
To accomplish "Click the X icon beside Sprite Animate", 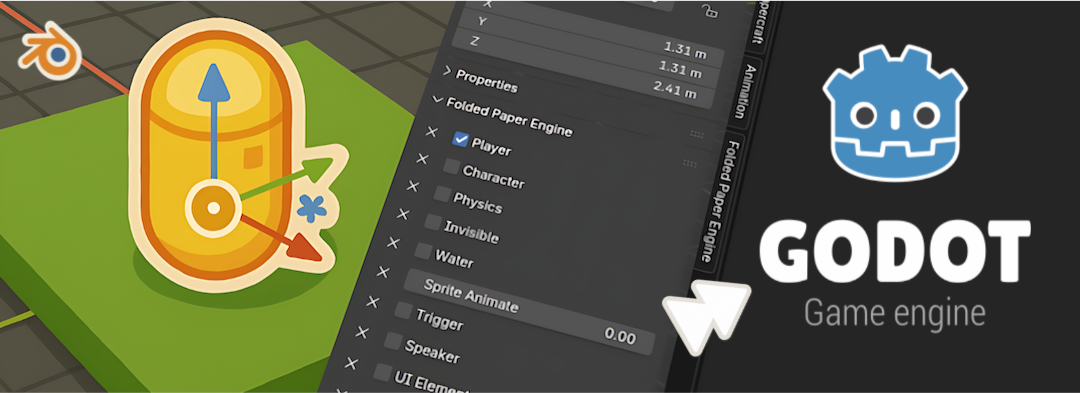I will [384, 271].
